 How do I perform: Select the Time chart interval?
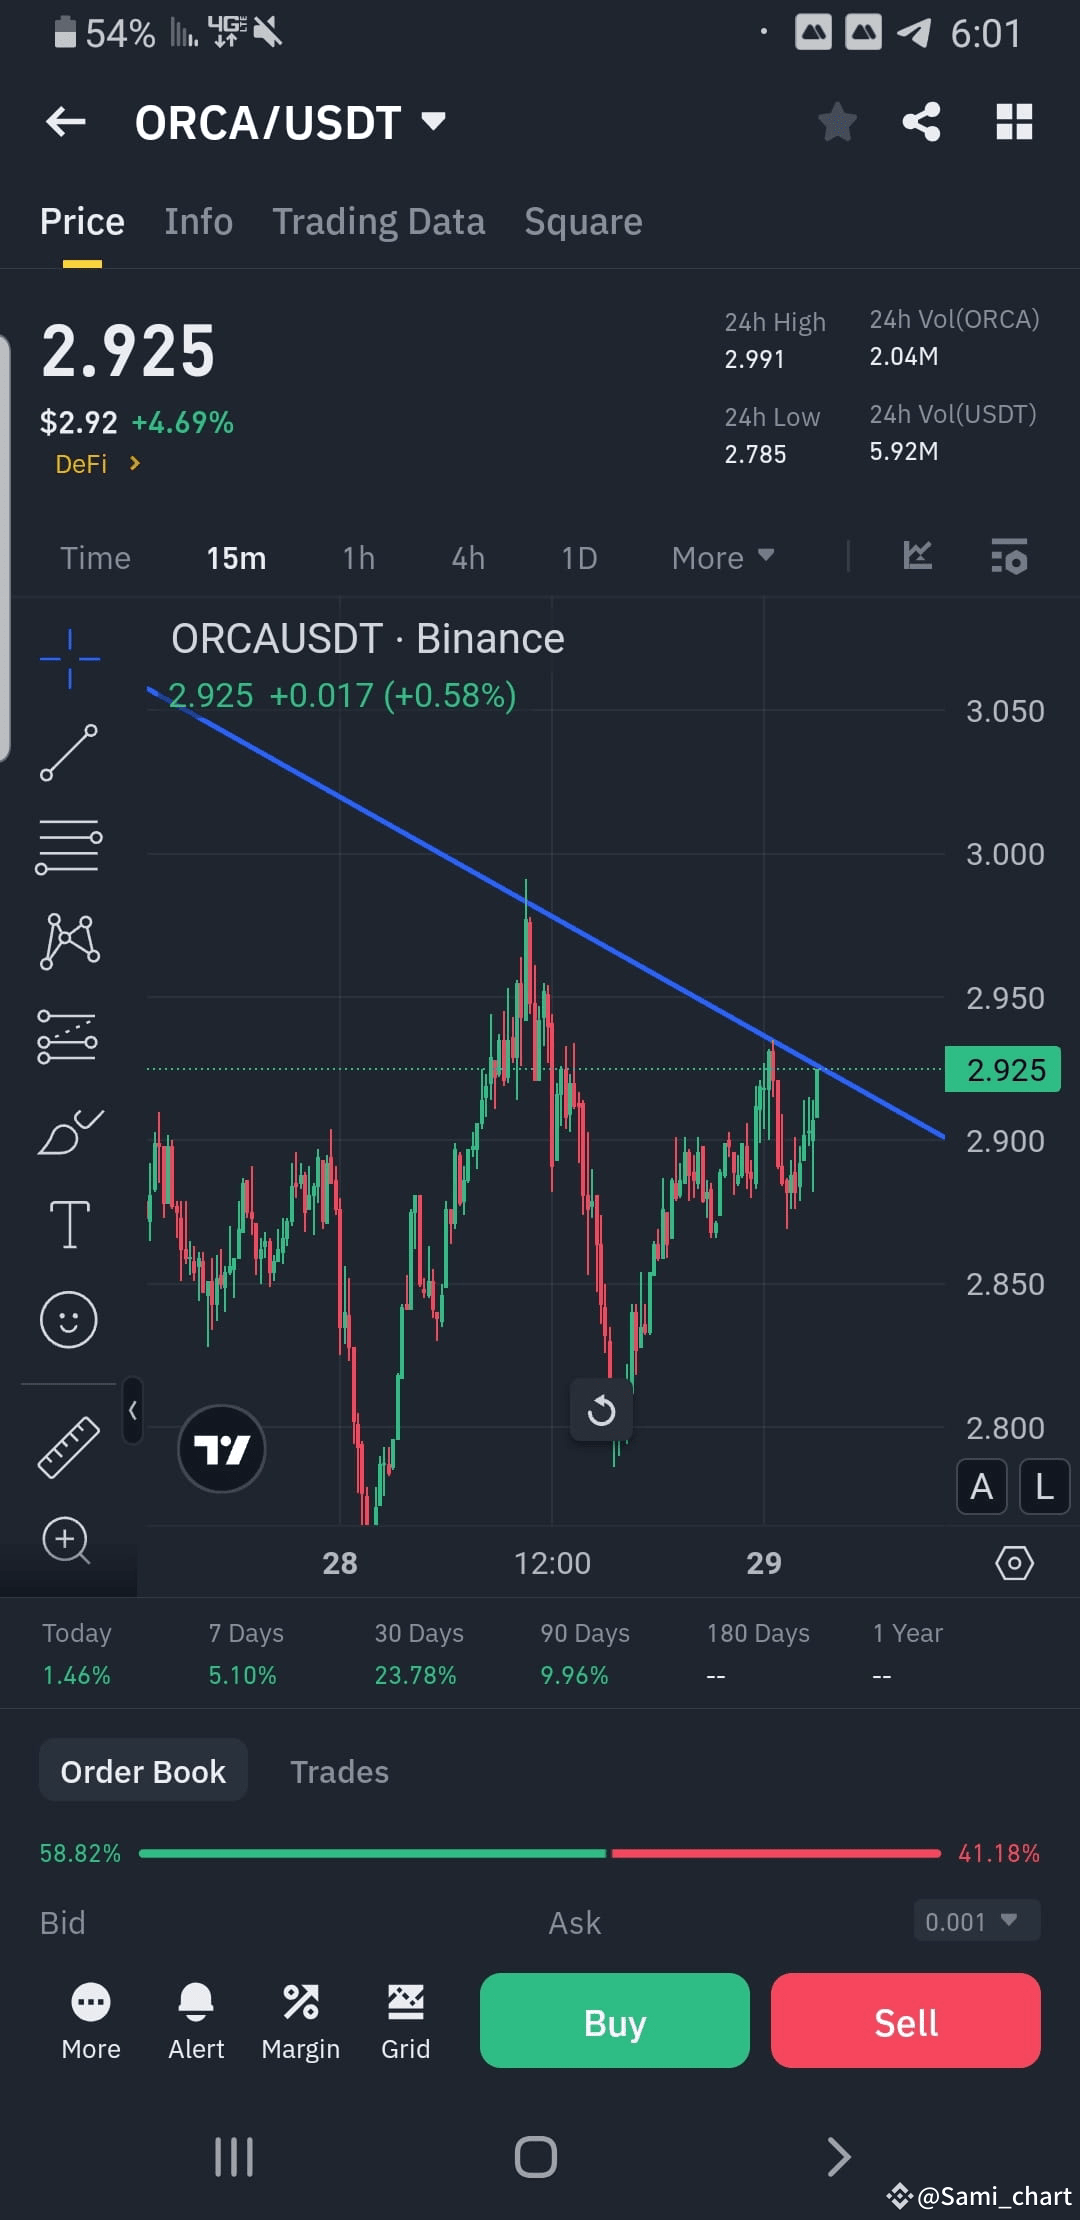[95, 558]
